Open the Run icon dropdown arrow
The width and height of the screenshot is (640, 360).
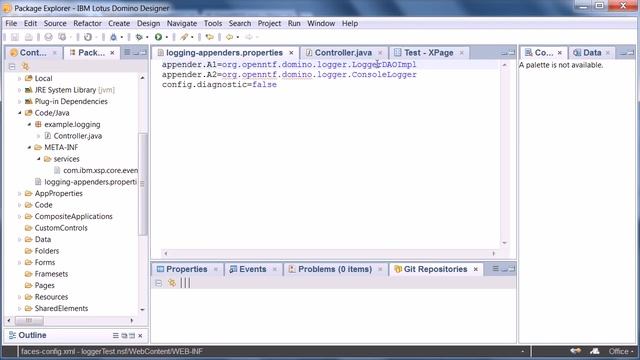coord(167,38)
